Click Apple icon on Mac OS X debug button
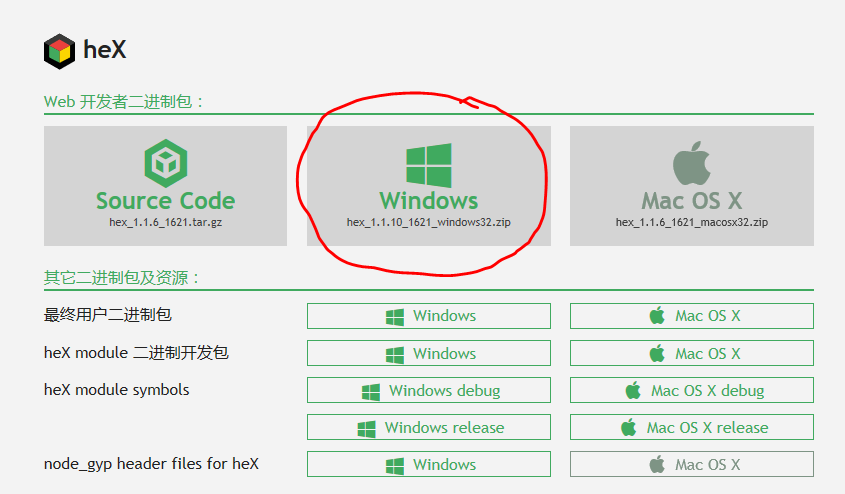 click(633, 390)
